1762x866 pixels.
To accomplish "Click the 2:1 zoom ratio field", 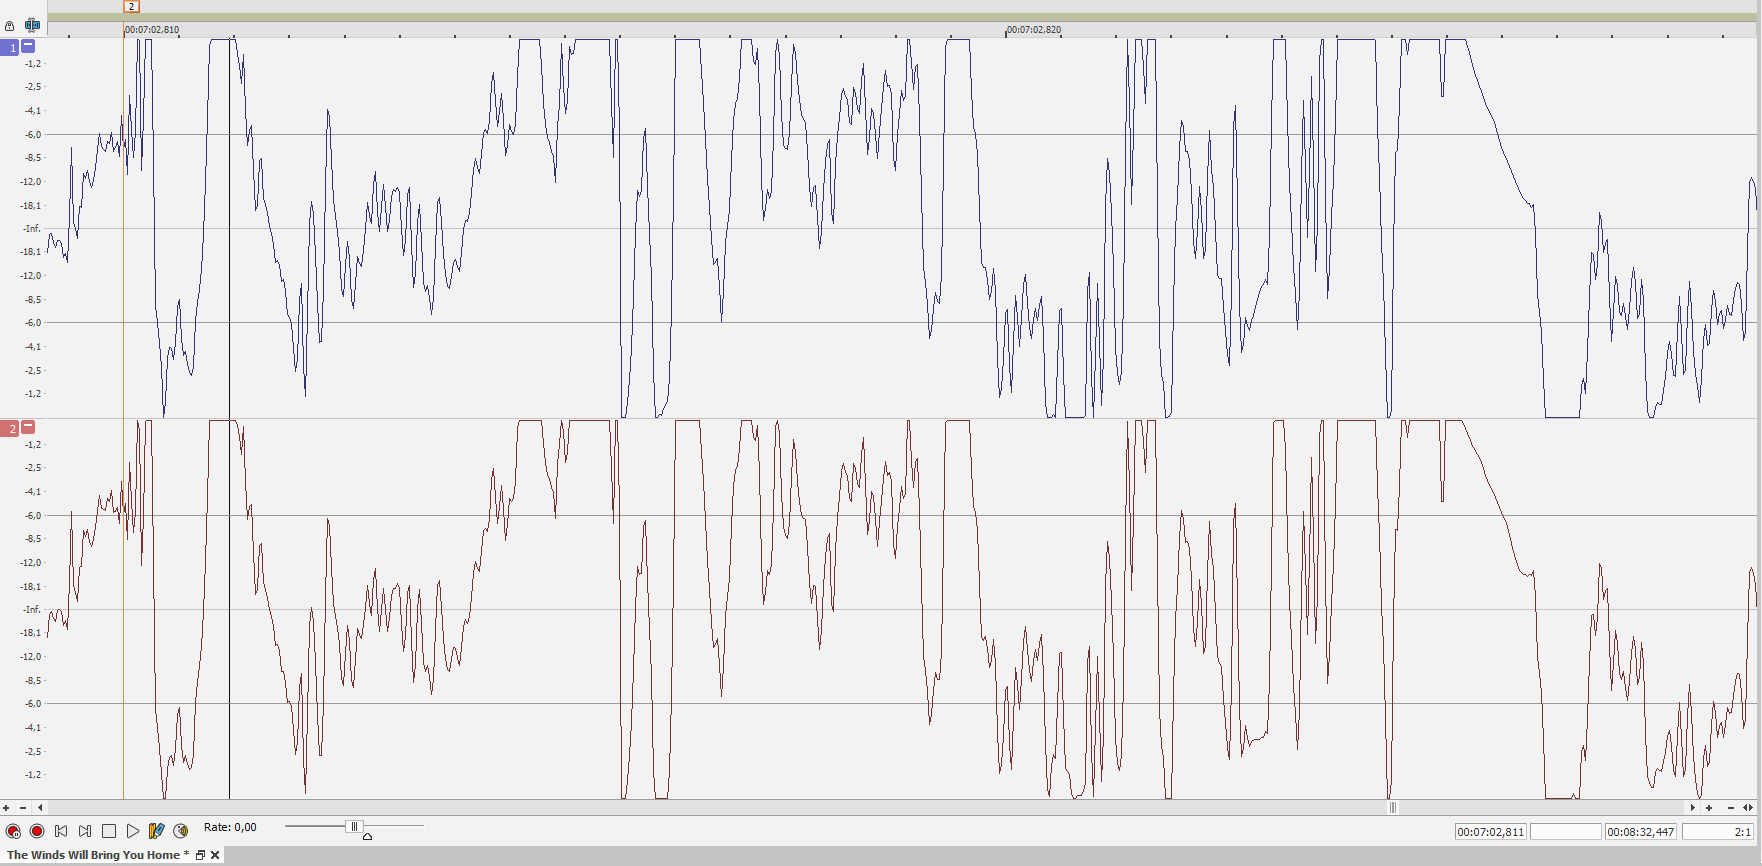I will click(1717, 832).
